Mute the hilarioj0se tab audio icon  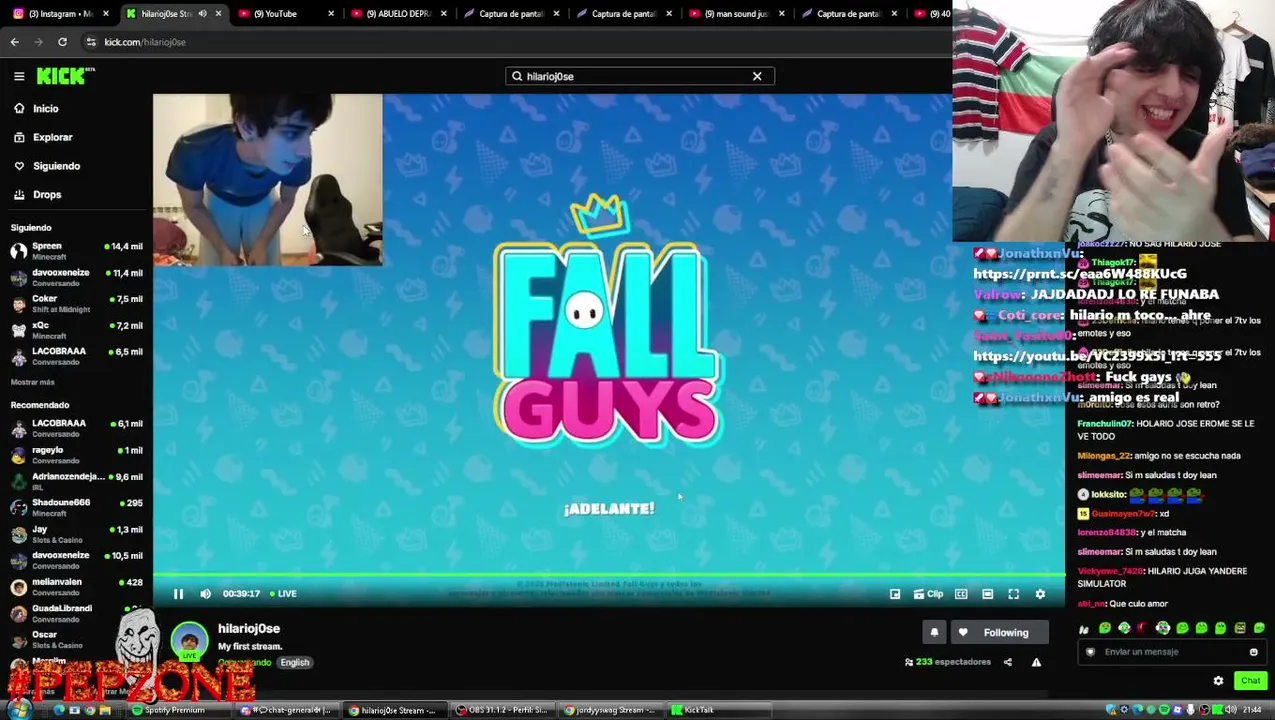point(202,14)
